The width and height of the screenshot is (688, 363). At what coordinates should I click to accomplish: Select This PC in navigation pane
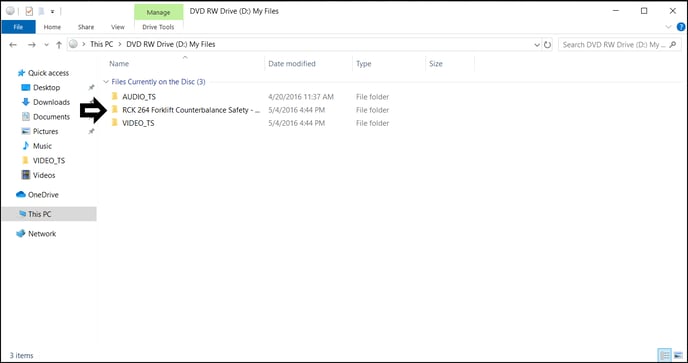[x=39, y=214]
